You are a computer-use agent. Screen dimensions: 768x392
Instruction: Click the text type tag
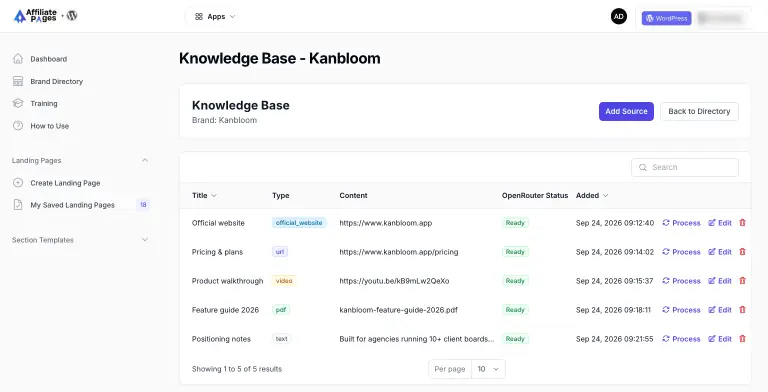coord(282,339)
